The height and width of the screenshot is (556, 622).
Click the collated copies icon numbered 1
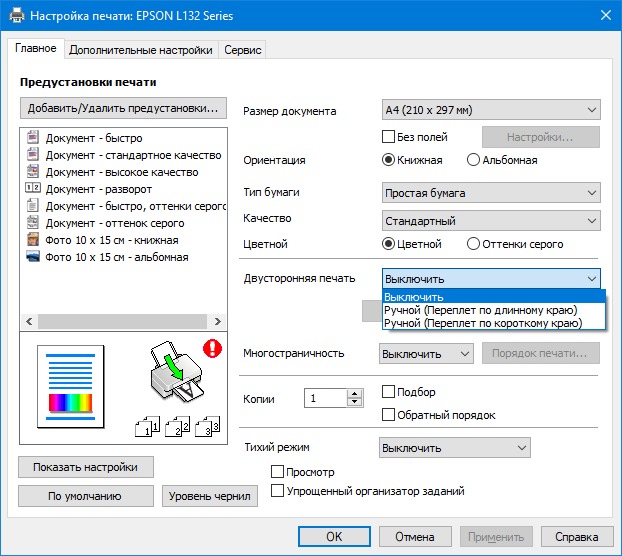click(x=147, y=426)
